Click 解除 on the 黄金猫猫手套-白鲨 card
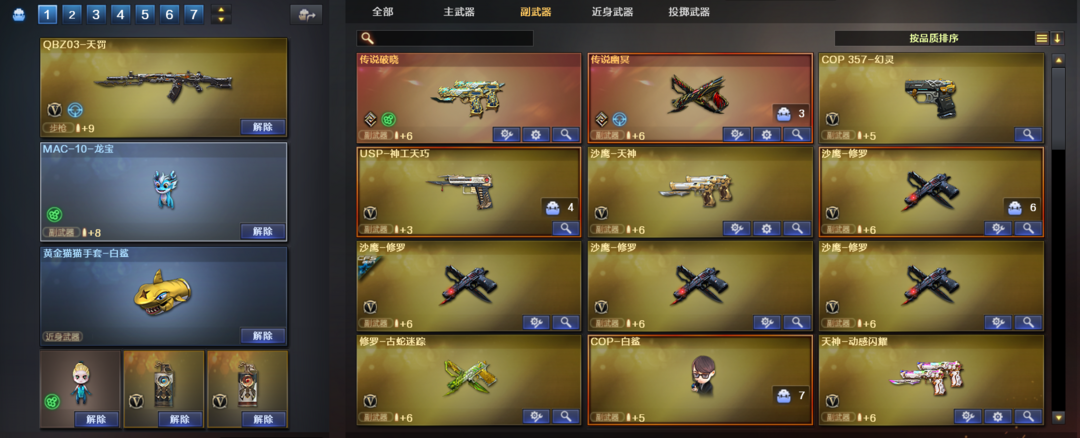The height and width of the screenshot is (438, 1080). coord(262,335)
